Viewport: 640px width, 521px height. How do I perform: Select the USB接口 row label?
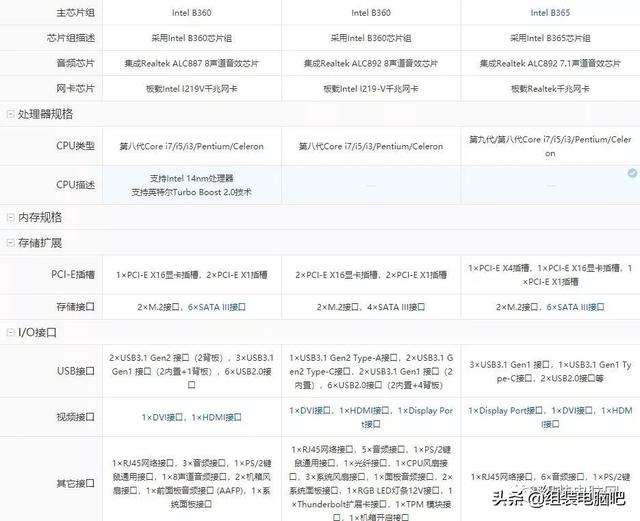76,371
